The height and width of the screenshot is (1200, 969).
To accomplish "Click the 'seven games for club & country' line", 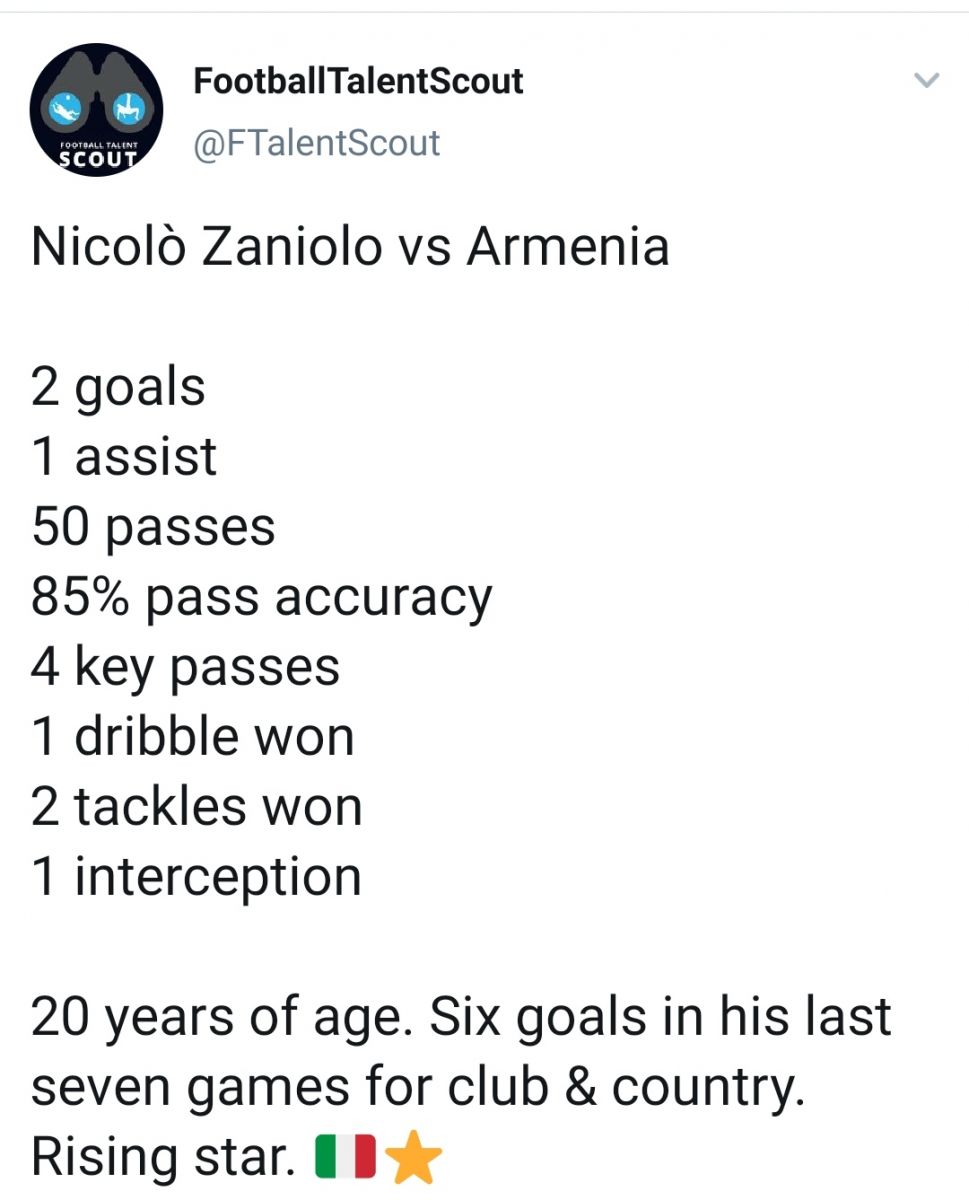I will coord(418,1087).
